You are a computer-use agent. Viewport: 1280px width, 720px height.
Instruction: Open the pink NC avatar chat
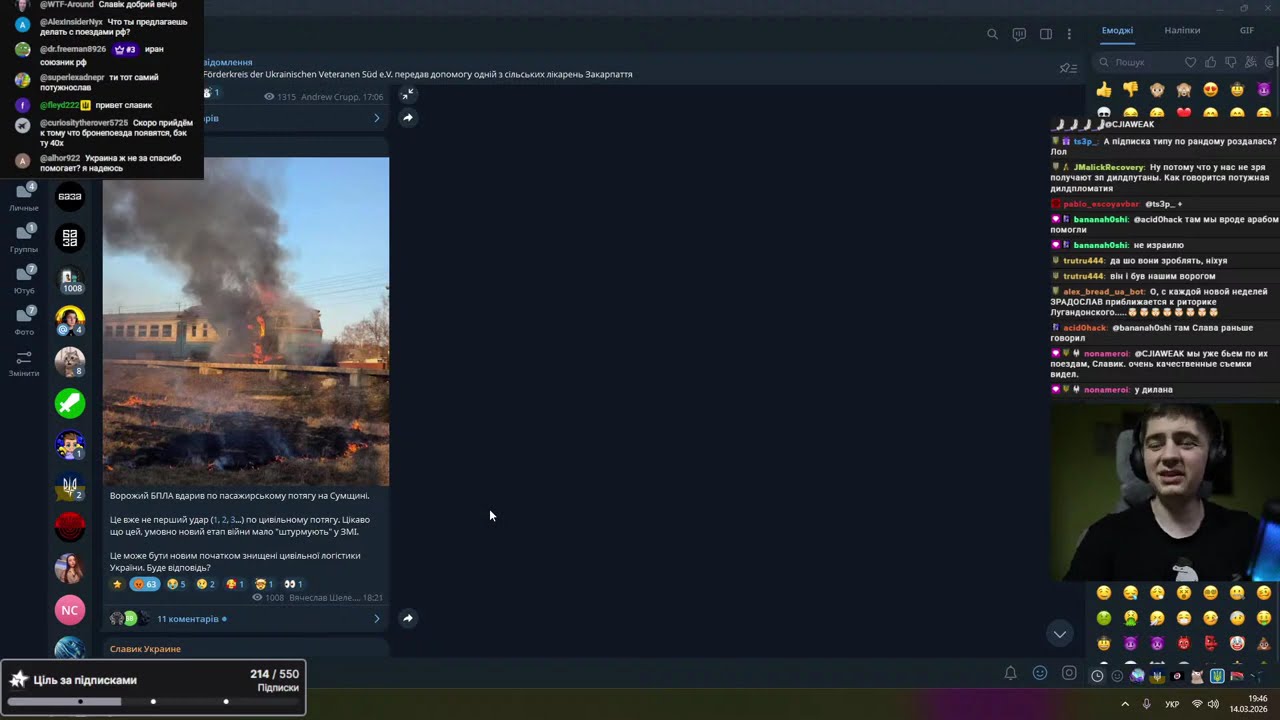[70, 610]
